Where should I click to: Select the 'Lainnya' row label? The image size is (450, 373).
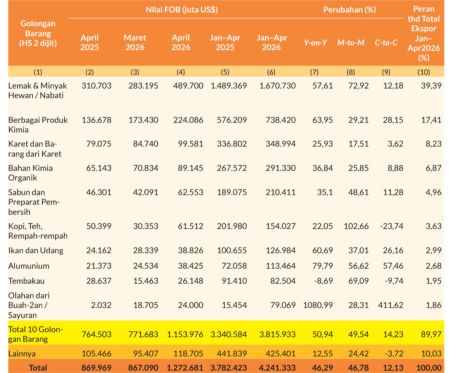[x=22, y=353]
